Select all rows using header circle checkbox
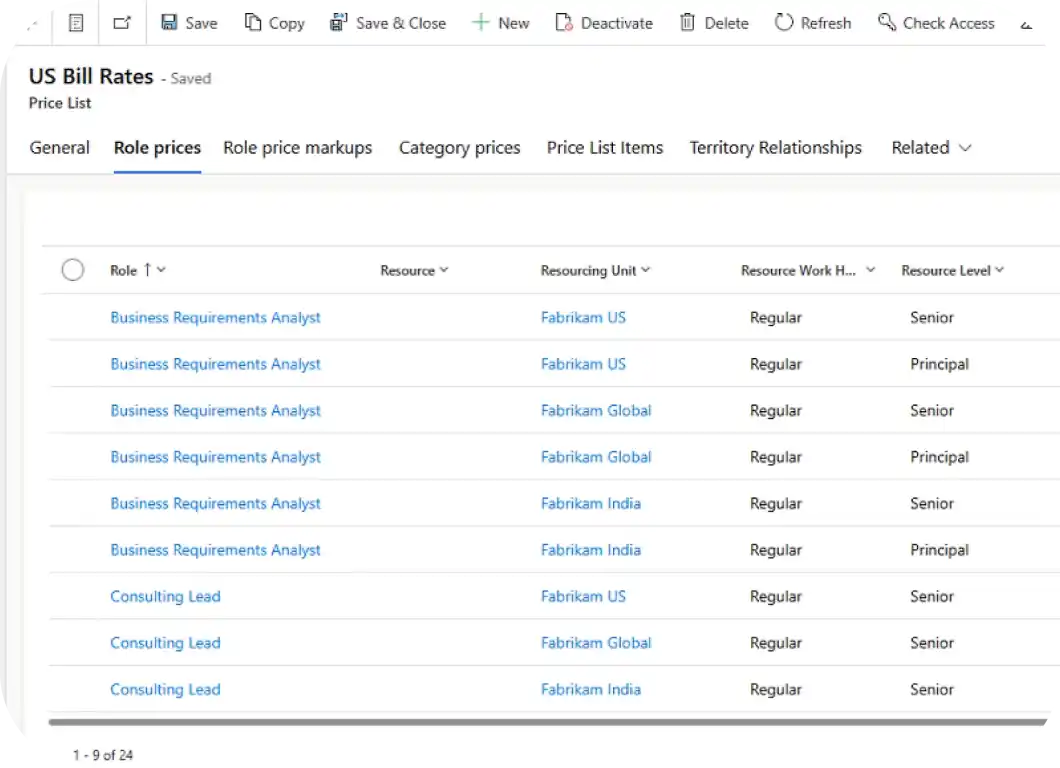 [x=72, y=270]
